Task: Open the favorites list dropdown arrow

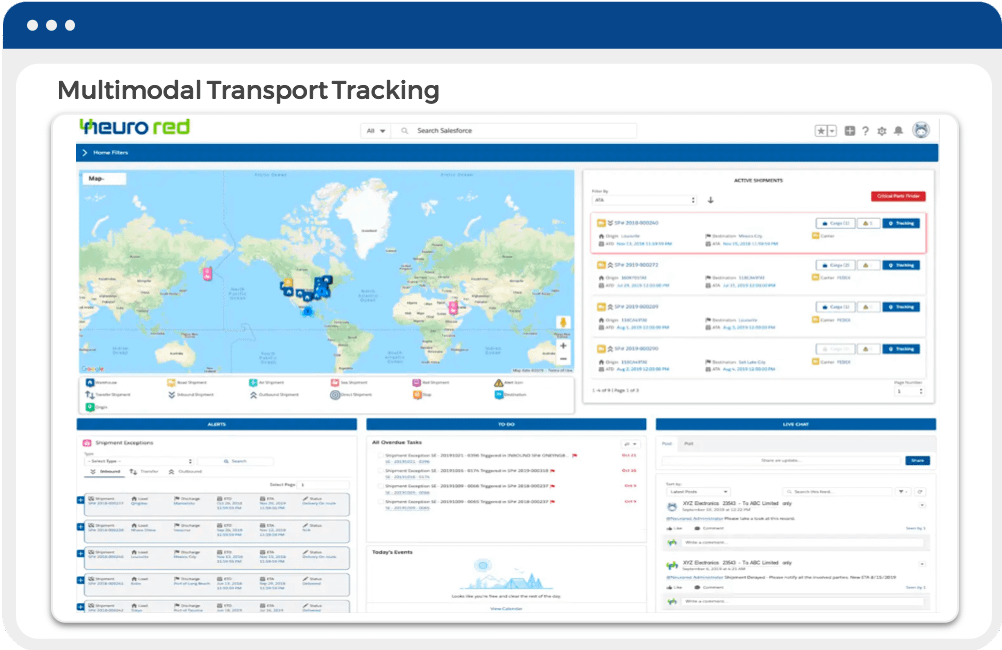Action: pyautogui.click(x=832, y=130)
